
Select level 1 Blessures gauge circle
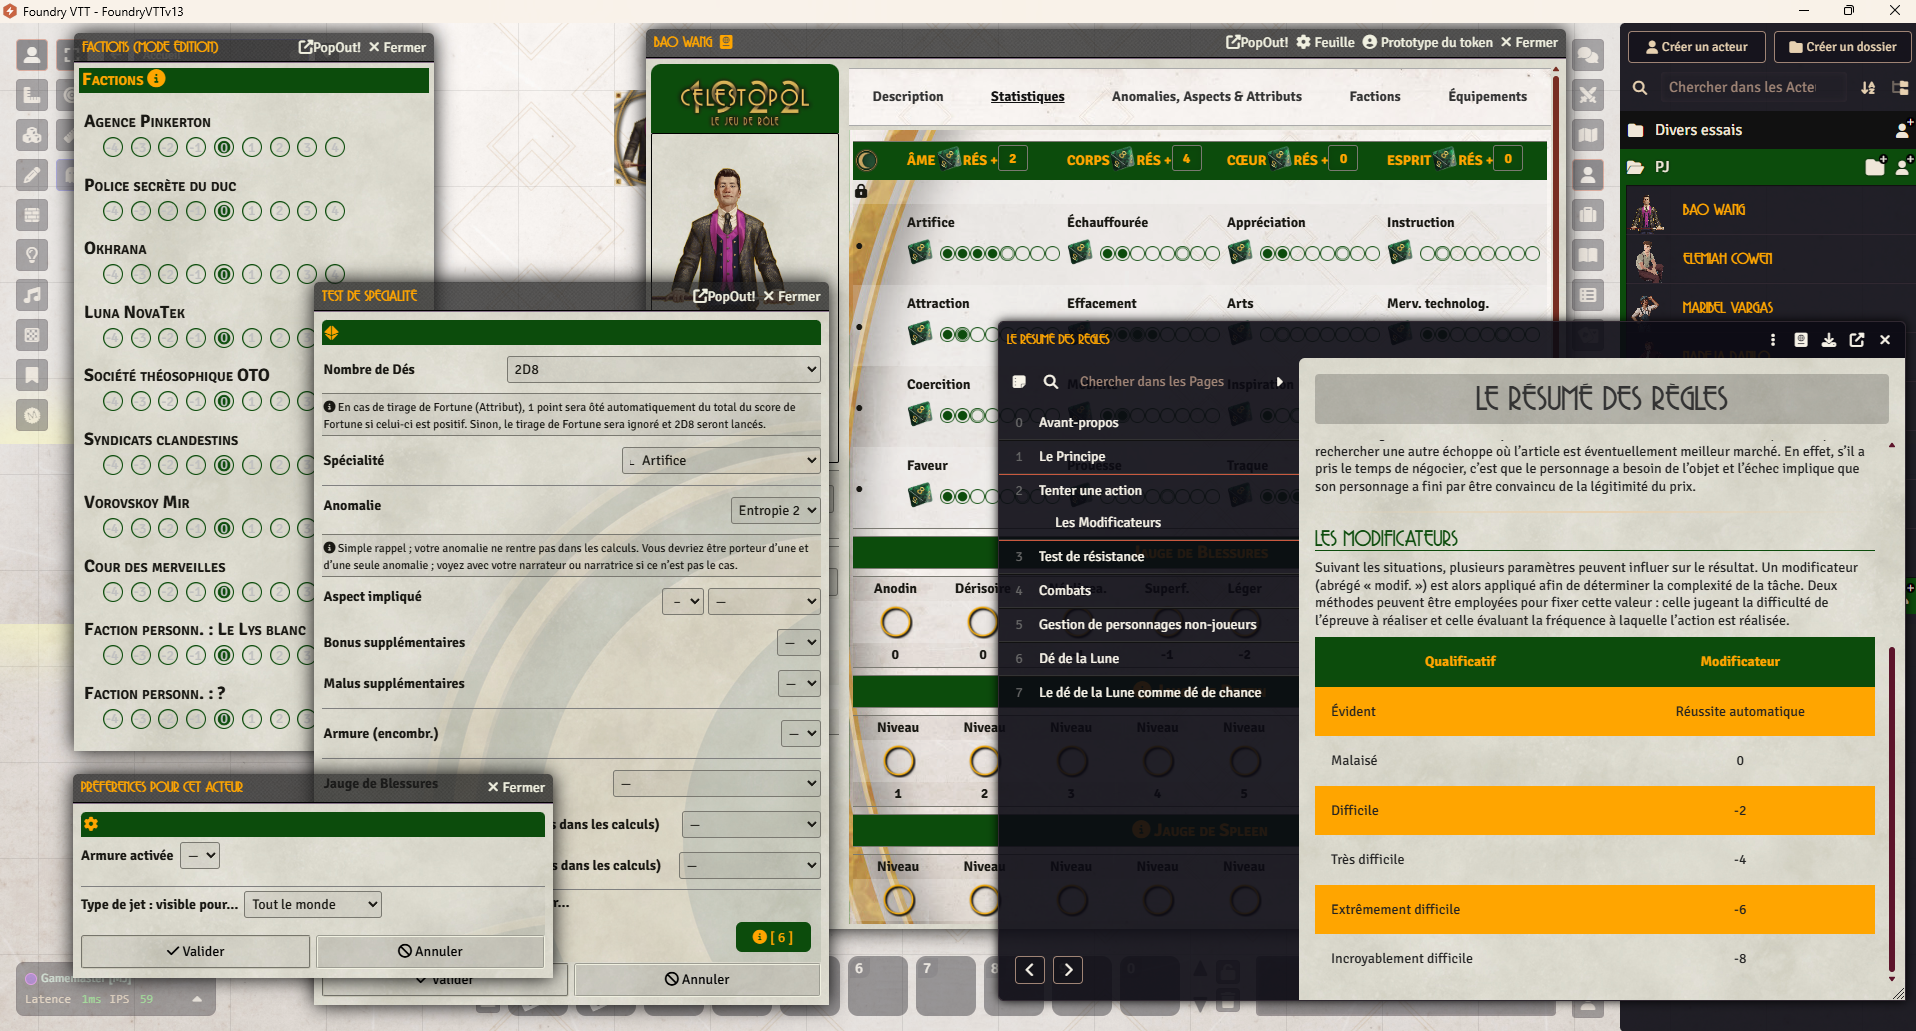898,762
